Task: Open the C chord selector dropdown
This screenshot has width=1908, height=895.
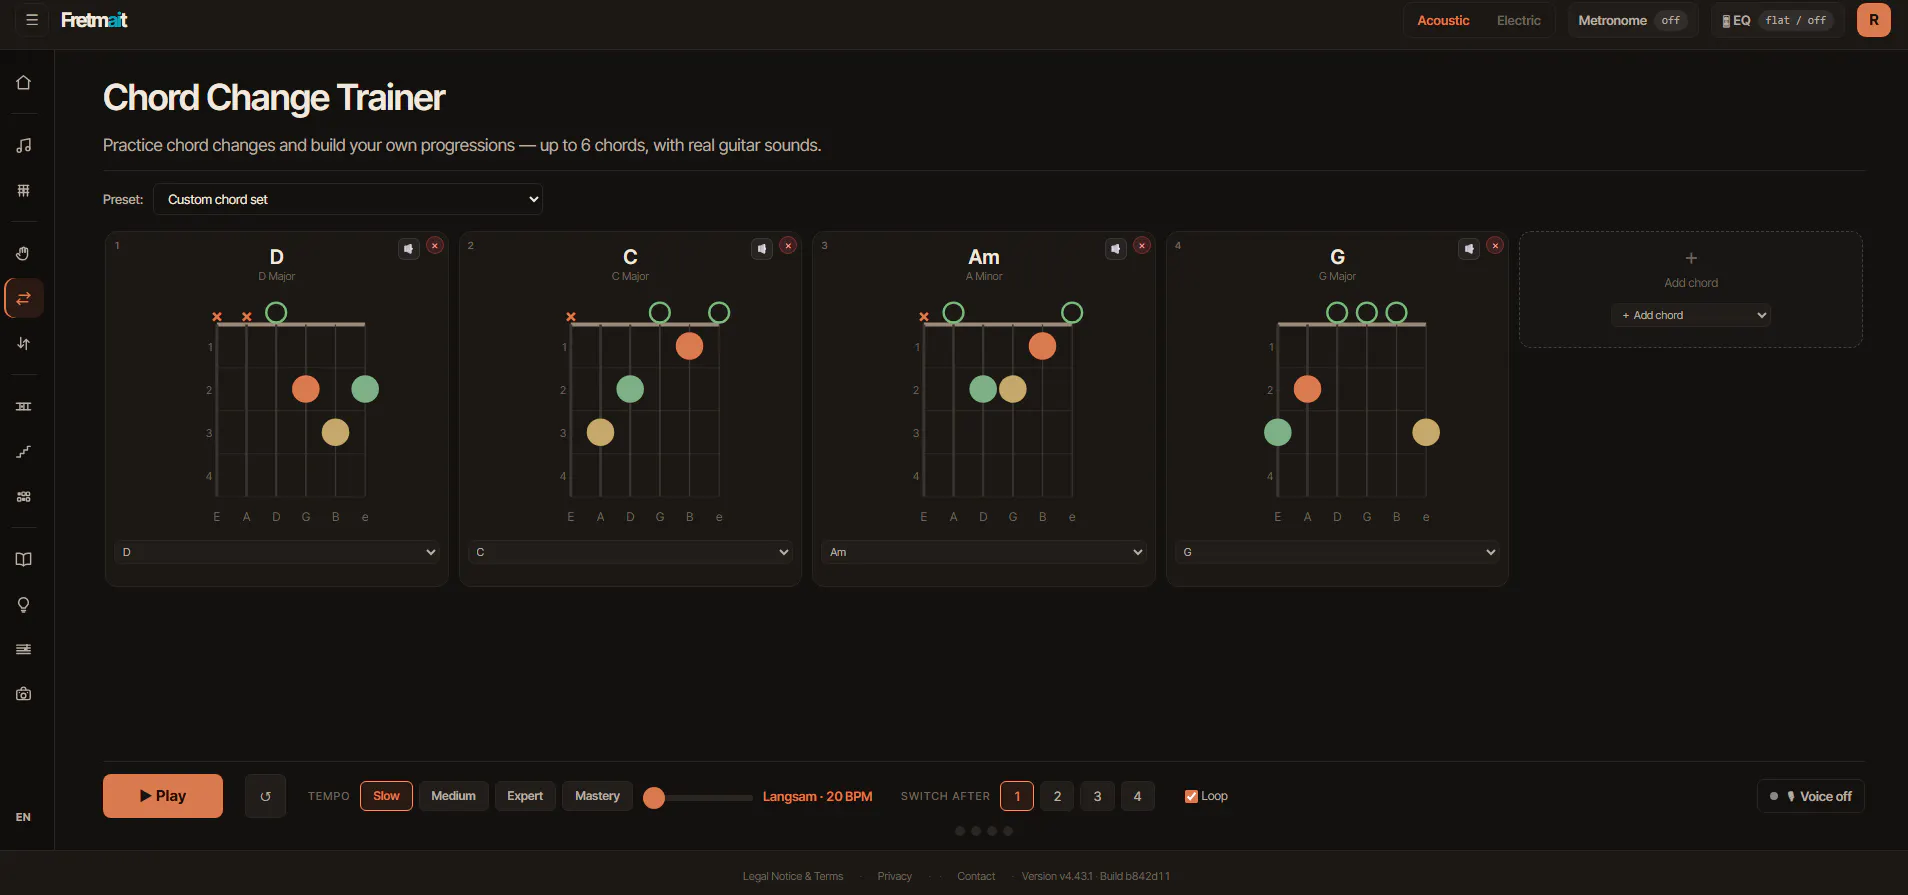Action: point(631,552)
